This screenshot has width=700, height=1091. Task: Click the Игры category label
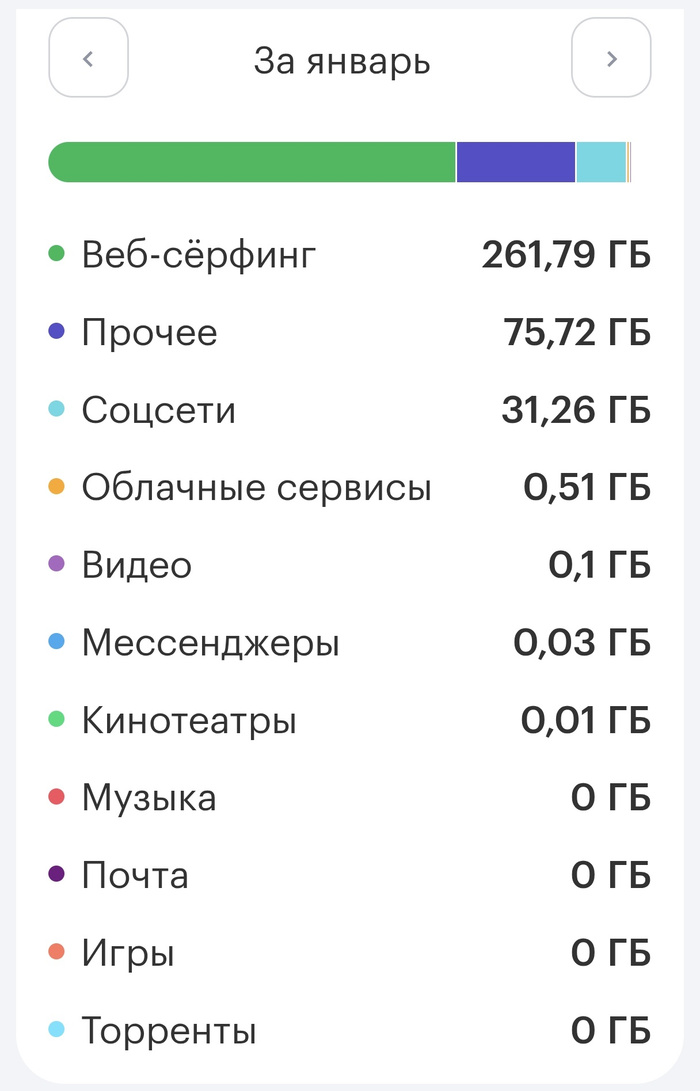coord(128,953)
